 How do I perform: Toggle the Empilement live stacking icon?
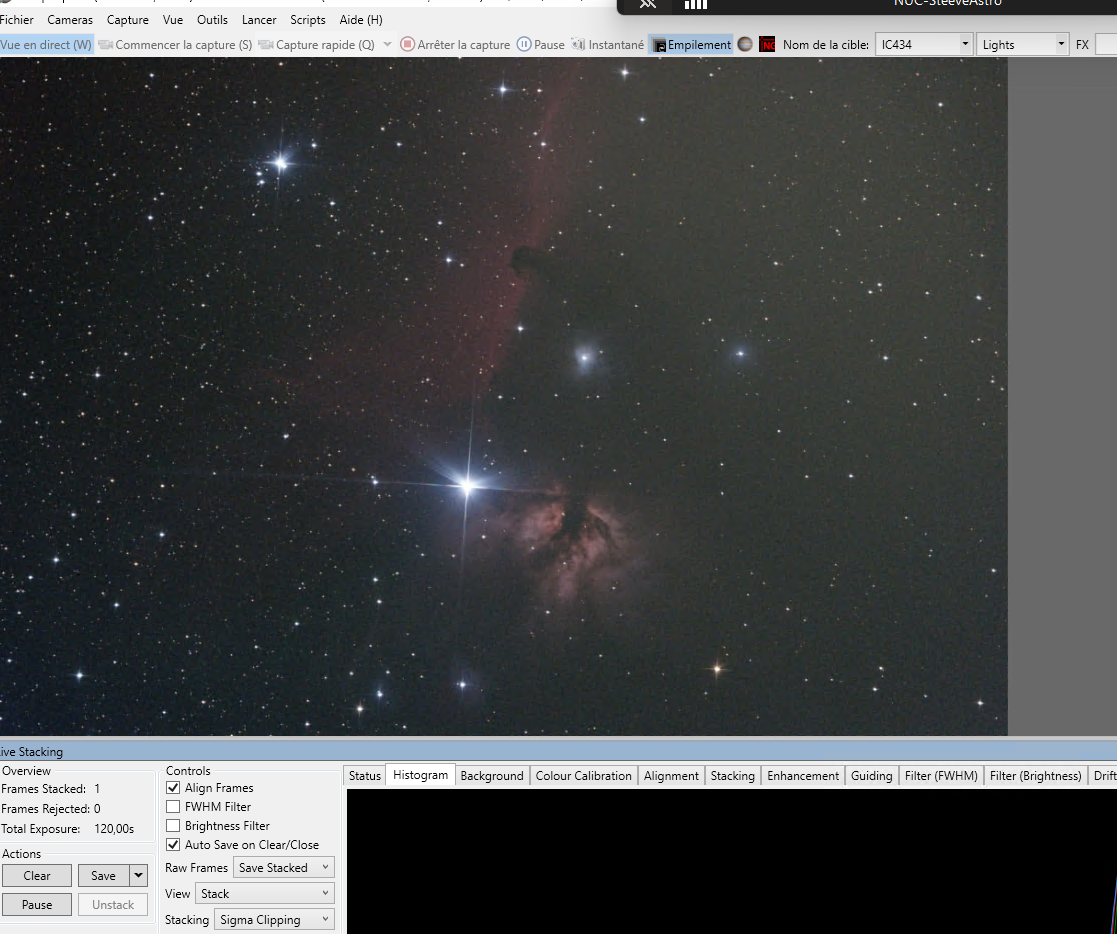[x=659, y=45]
